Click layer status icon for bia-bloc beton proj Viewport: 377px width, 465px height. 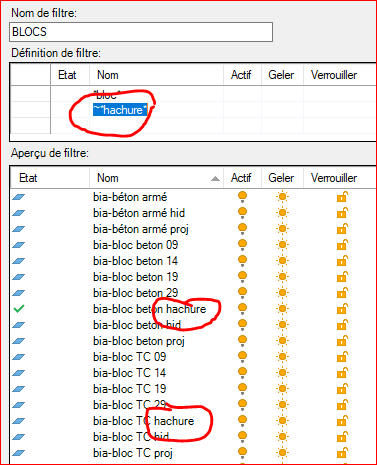click(19, 341)
